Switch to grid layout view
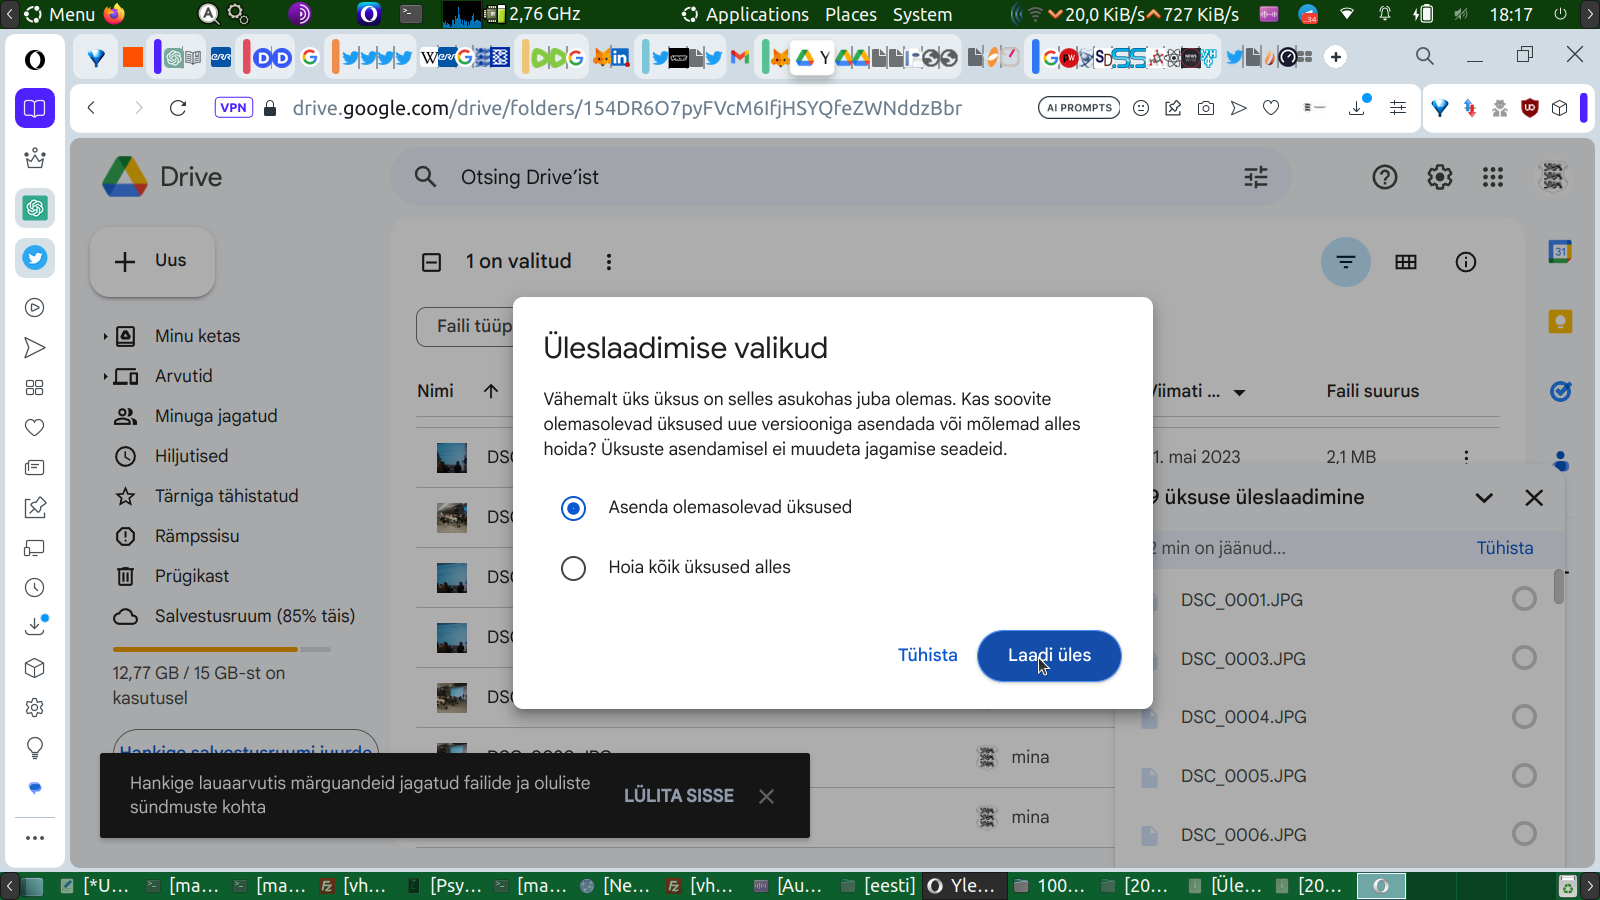 tap(1406, 262)
